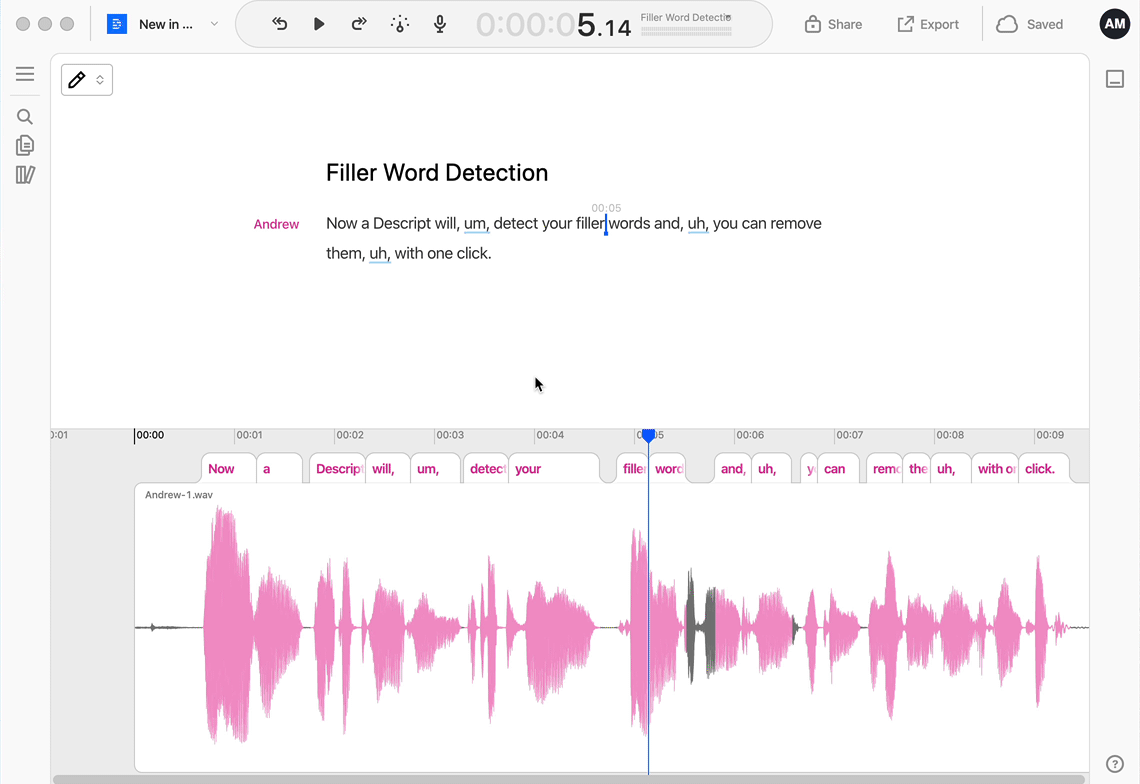Screen dimensions: 1140x784
Task: Open the AI effects icon in the toolbar
Action: tap(399, 23)
